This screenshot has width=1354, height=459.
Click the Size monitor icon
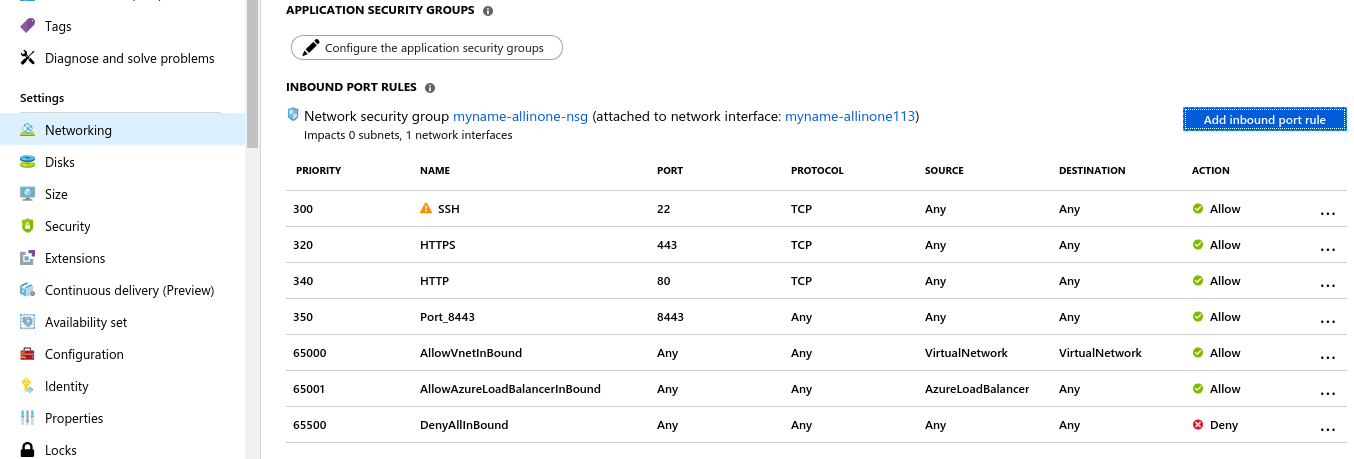tap(27, 194)
